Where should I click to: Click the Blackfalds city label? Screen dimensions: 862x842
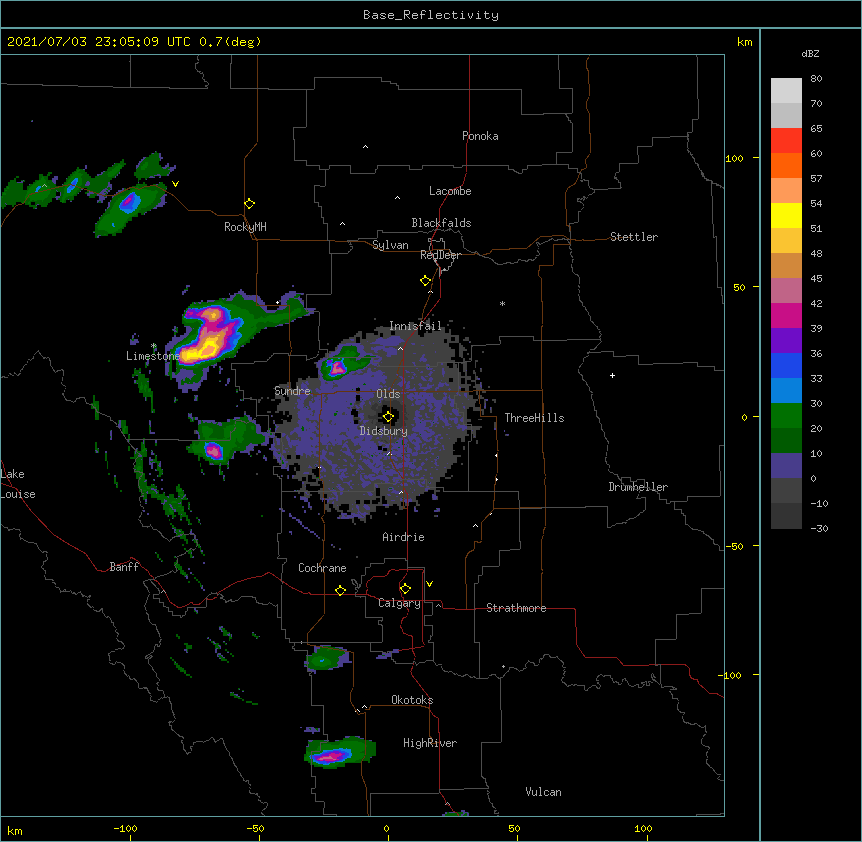pyautogui.click(x=441, y=223)
